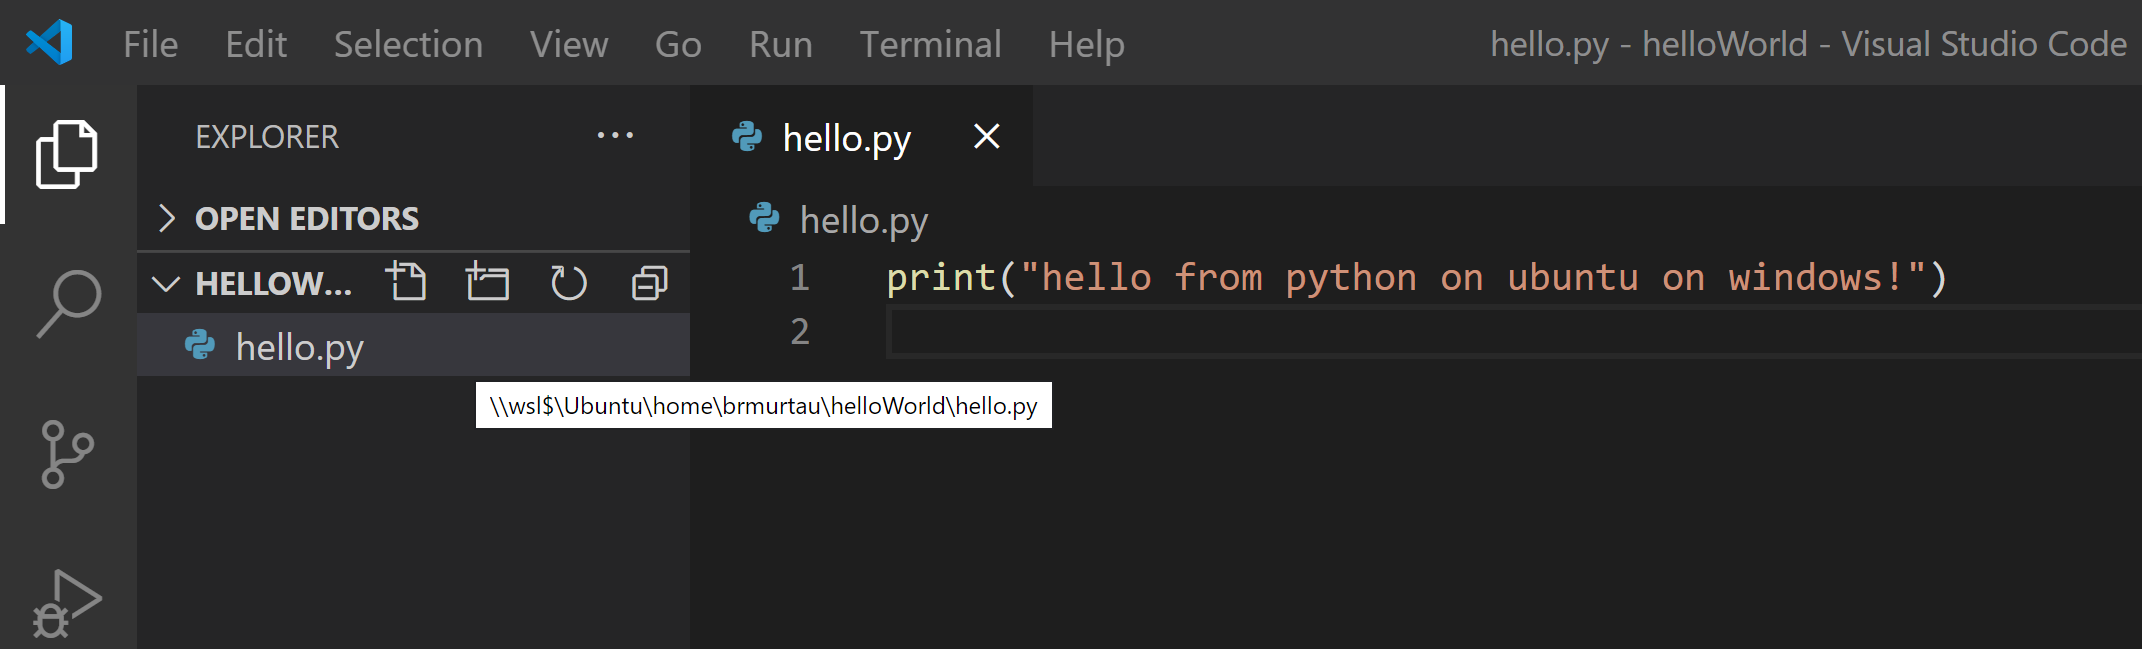Open the Source Control view
Image resolution: width=2142 pixels, height=649 pixels.
point(68,454)
